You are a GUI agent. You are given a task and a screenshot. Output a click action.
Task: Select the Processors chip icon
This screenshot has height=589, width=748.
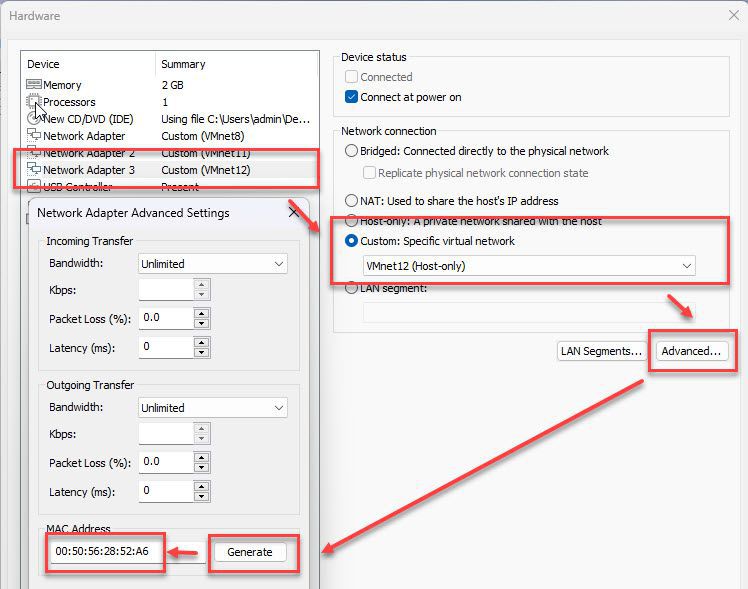pyautogui.click(x=33, y=102)
